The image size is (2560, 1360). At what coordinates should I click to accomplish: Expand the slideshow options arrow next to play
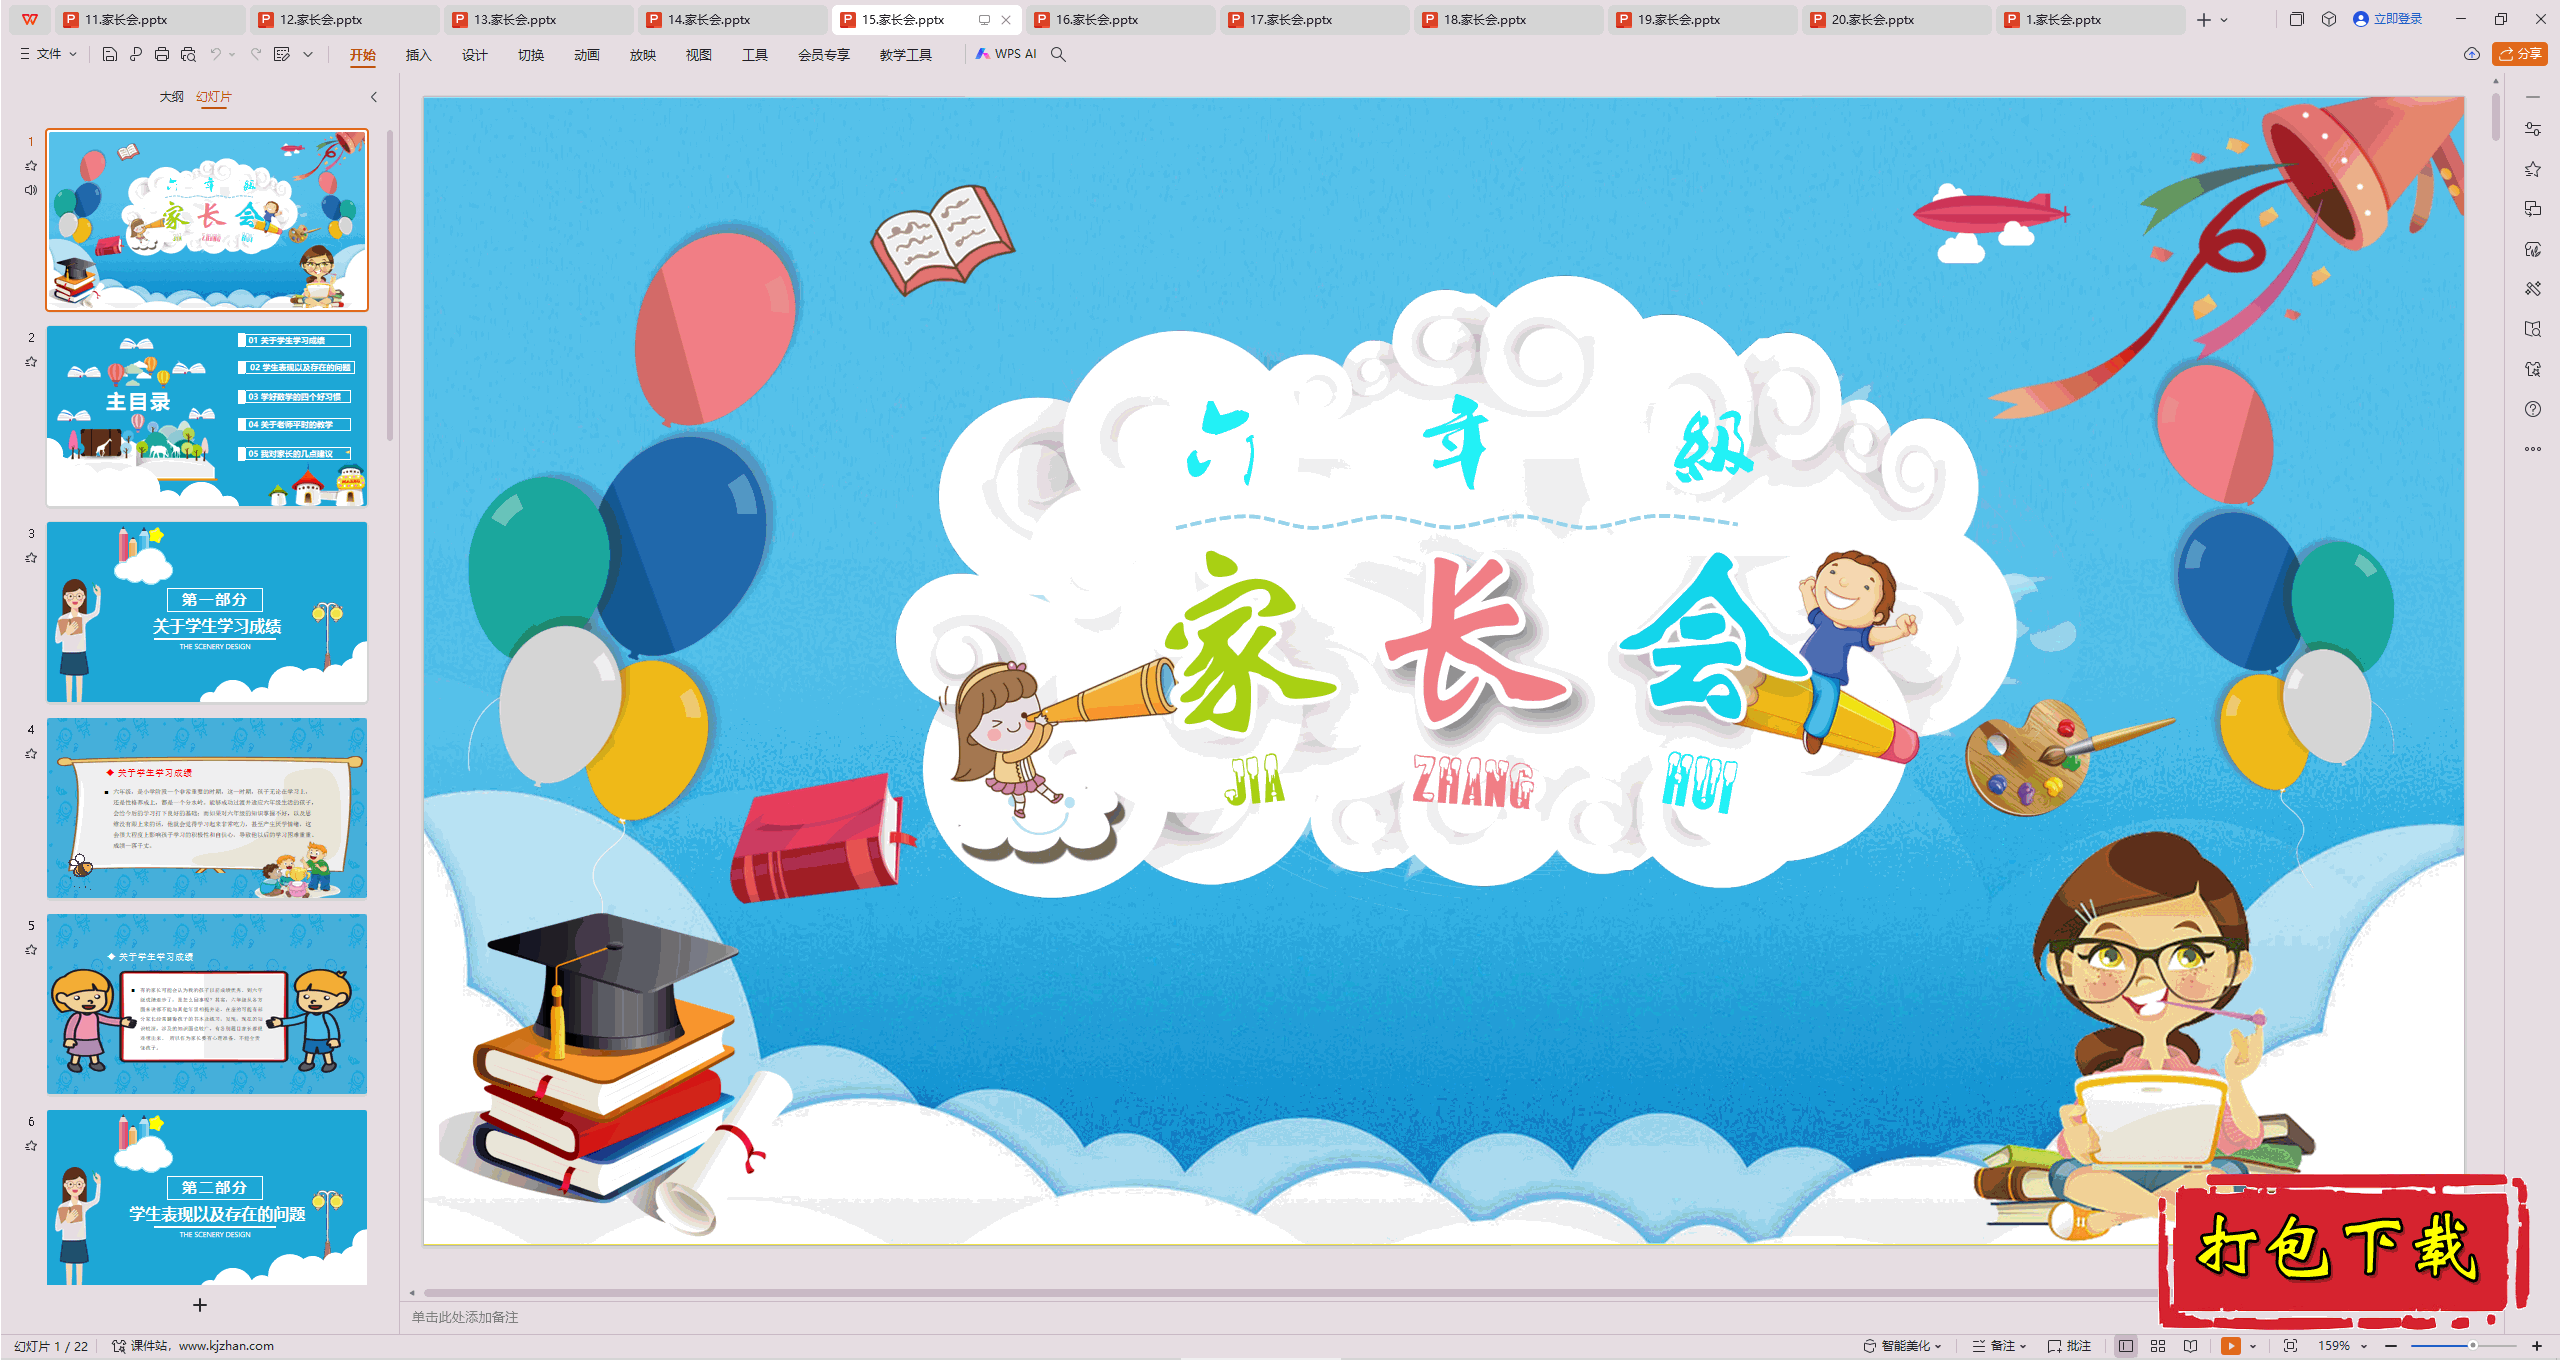[x=2253, y=1346]
